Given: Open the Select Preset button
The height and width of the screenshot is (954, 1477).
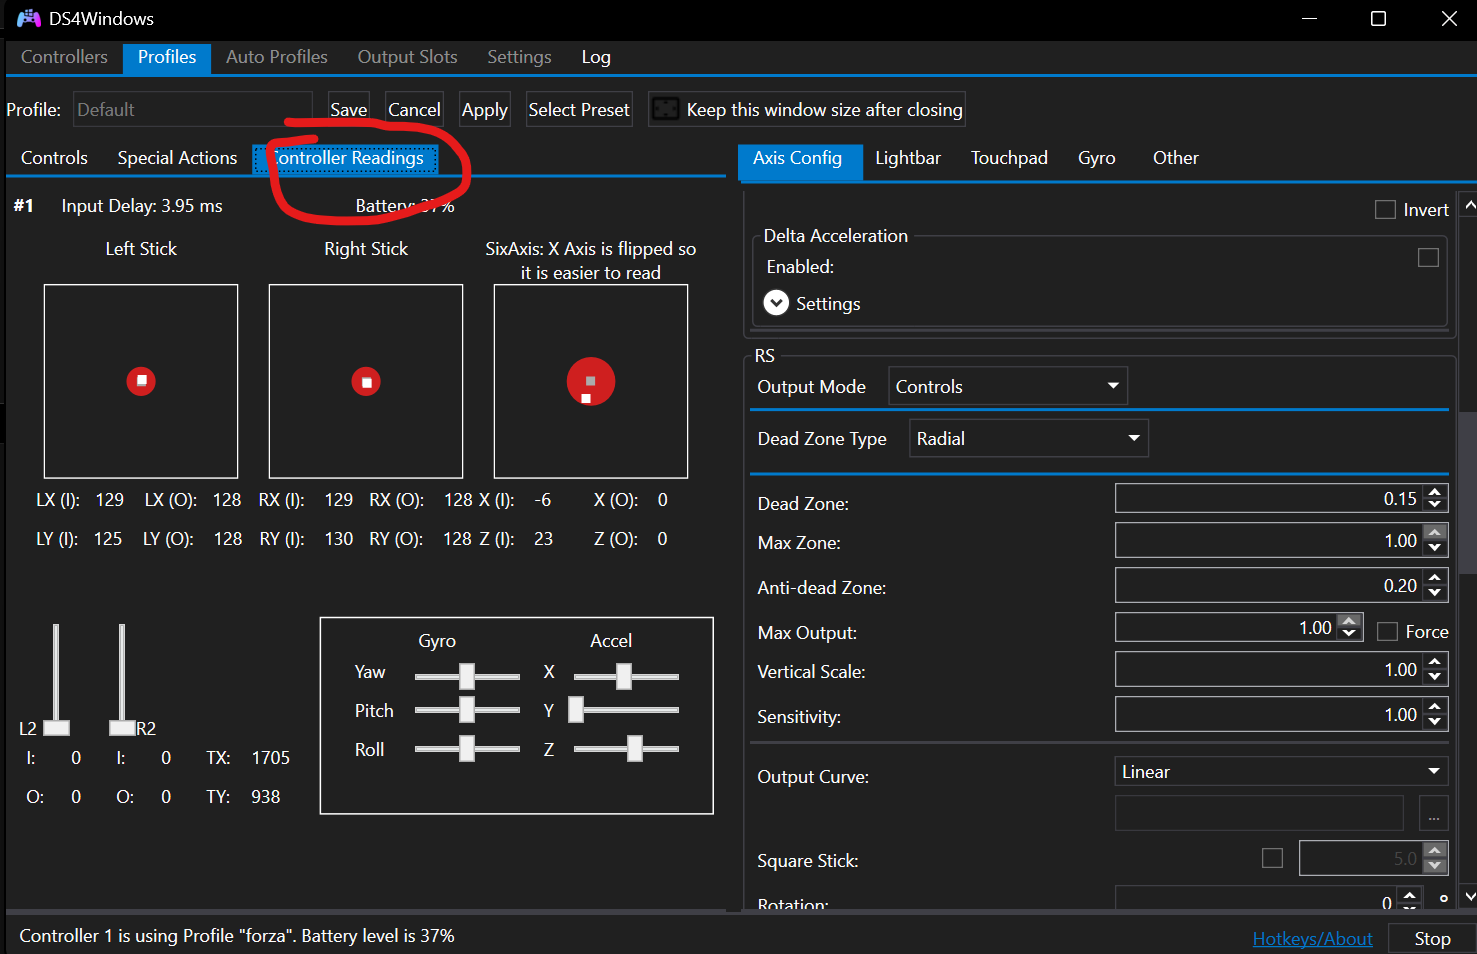Looking at the screenshot, I should point(579,109).
